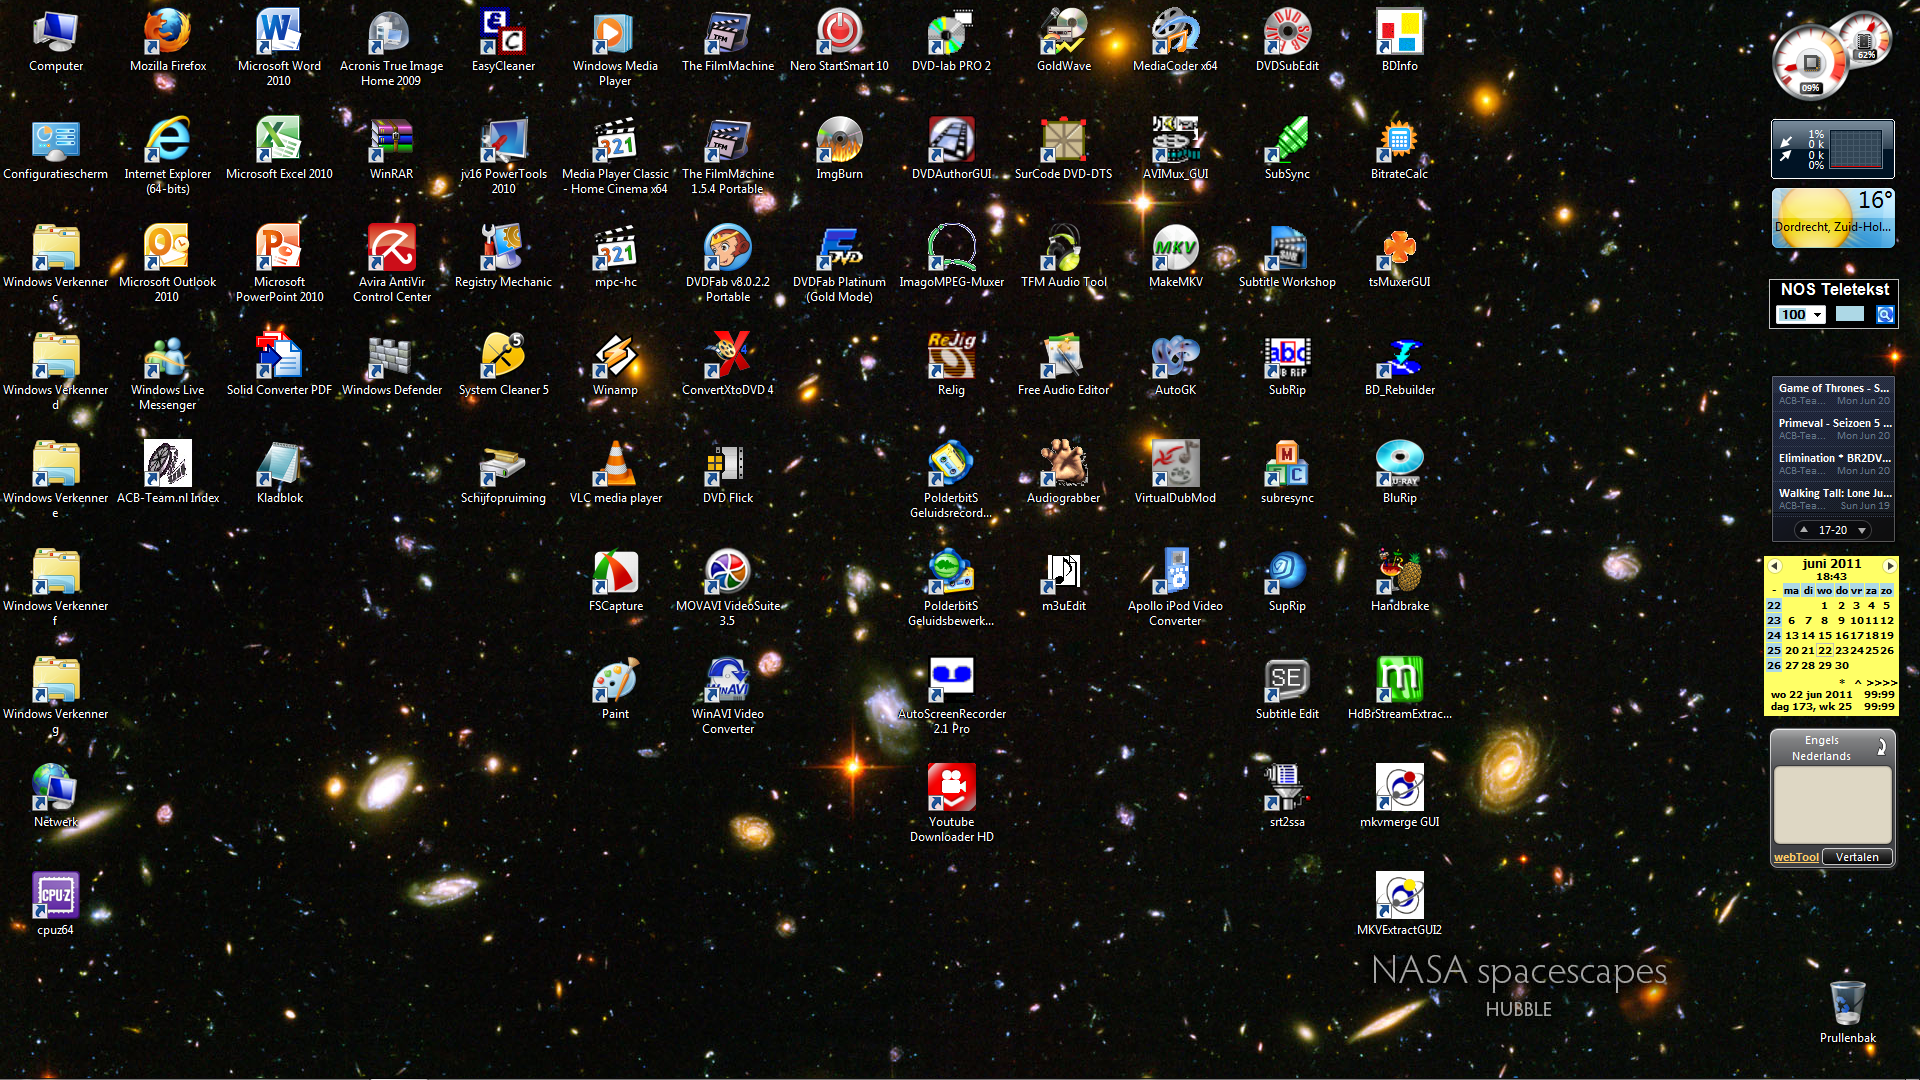
Task: Open the BDInfo shortcut
Action: (1399, 41)
